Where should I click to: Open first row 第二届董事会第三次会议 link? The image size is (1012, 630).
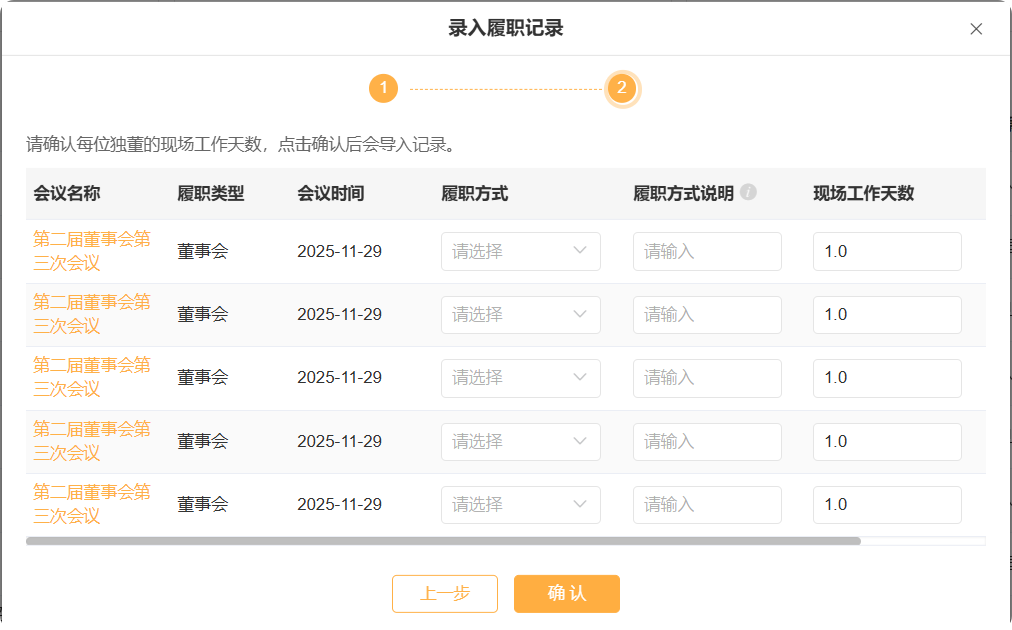click(91, 251)
